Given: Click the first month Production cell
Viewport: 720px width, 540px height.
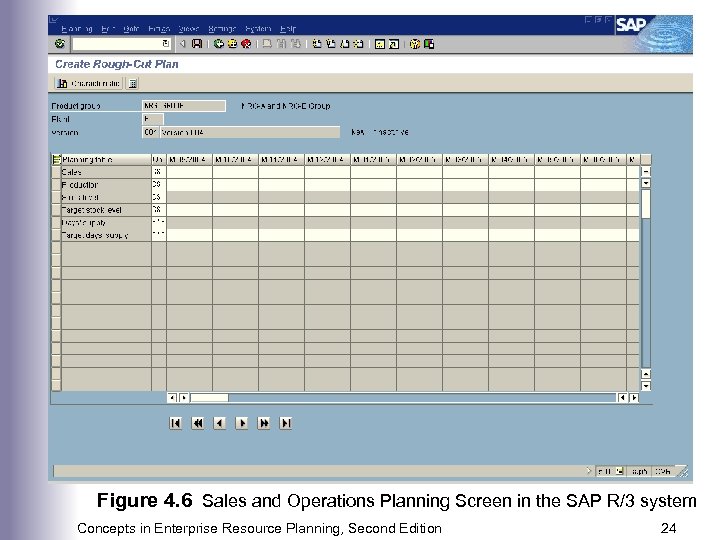Looking at the screenshot, I should [x=189, y=185].
